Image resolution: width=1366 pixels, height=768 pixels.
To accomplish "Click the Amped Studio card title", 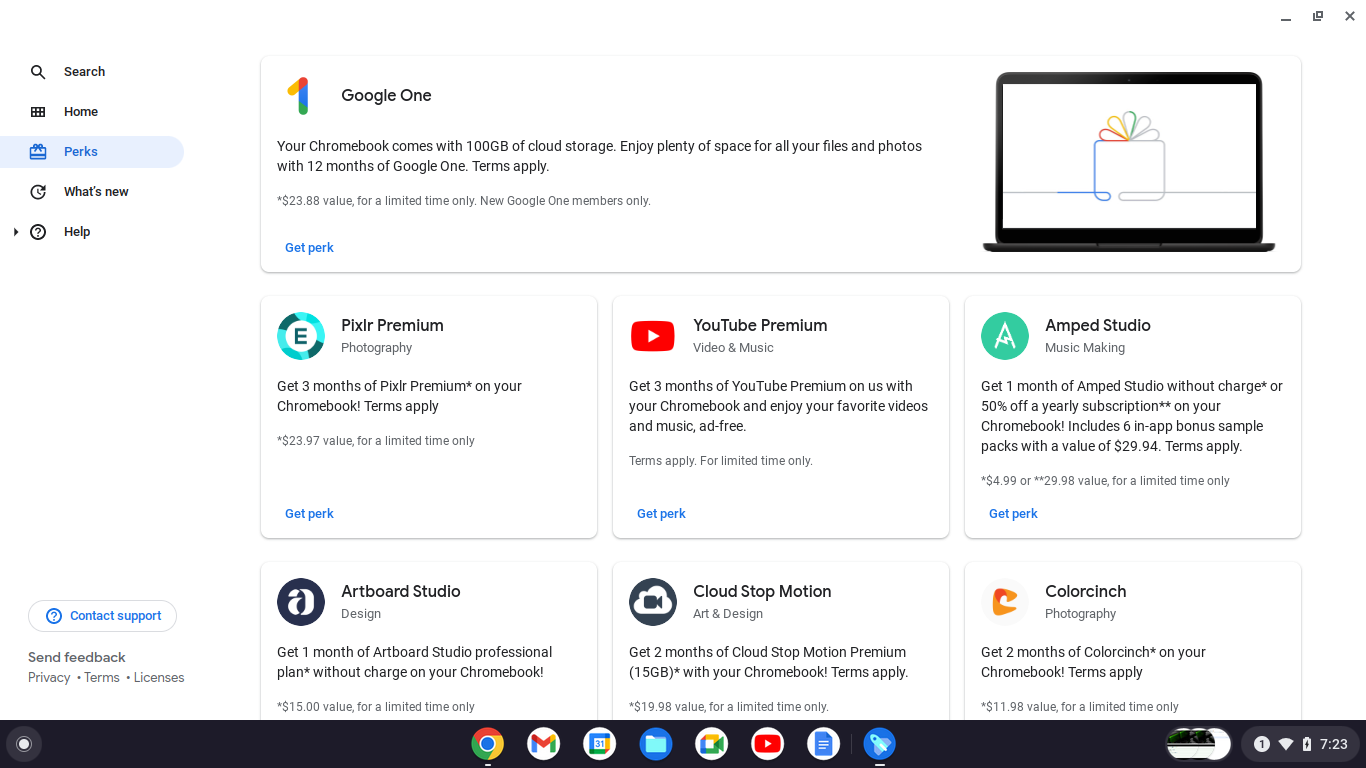I will tap(1098, 326).
